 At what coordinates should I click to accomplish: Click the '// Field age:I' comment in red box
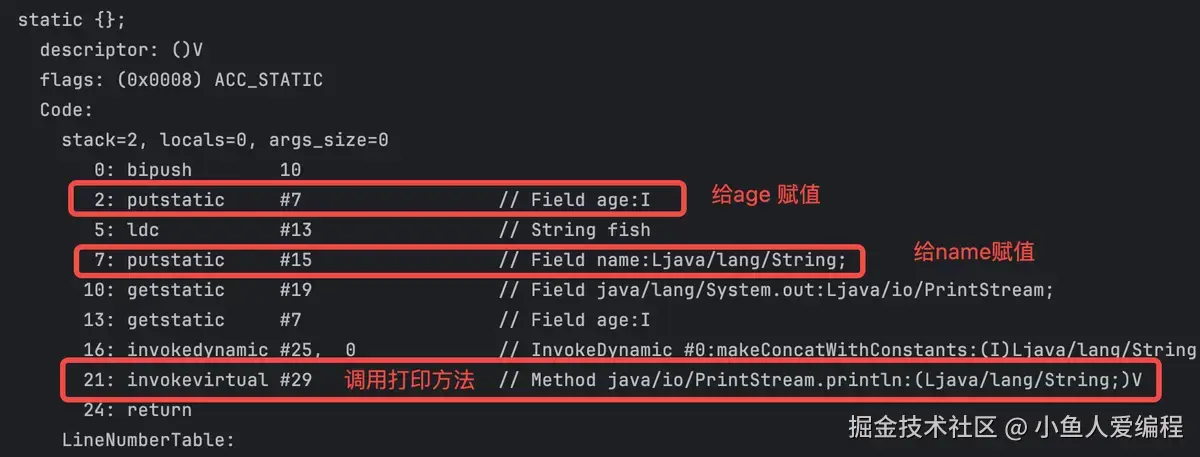(x=575, y=200)
